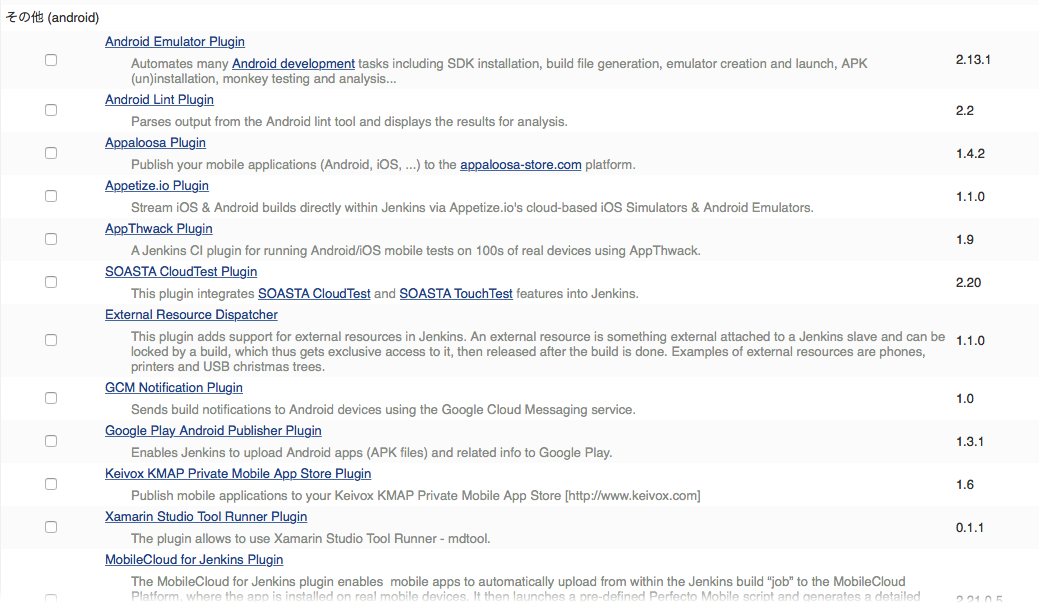Open the SOASTA TouchTest description link
Screen dimensions: 1039x603
click(x=456, y=294)
